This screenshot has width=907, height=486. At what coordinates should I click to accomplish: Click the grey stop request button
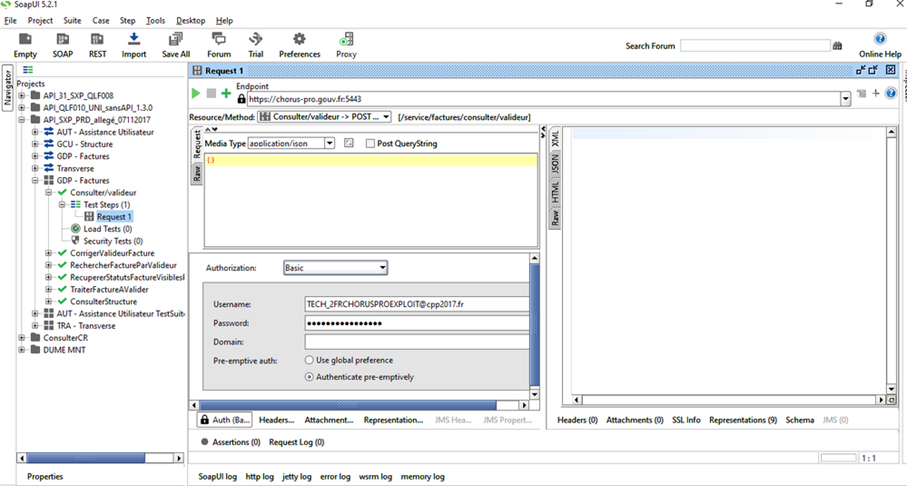coord(211,93)
